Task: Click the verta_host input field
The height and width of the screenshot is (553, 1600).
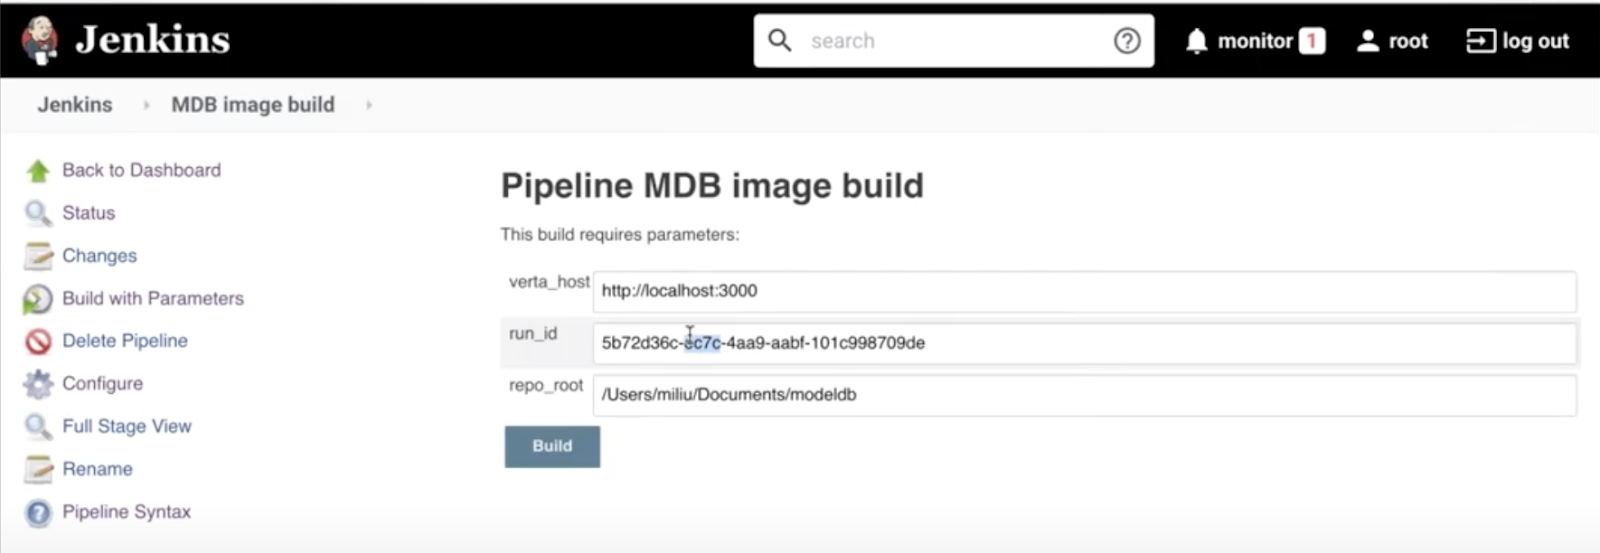Action: coord(1085,291)
